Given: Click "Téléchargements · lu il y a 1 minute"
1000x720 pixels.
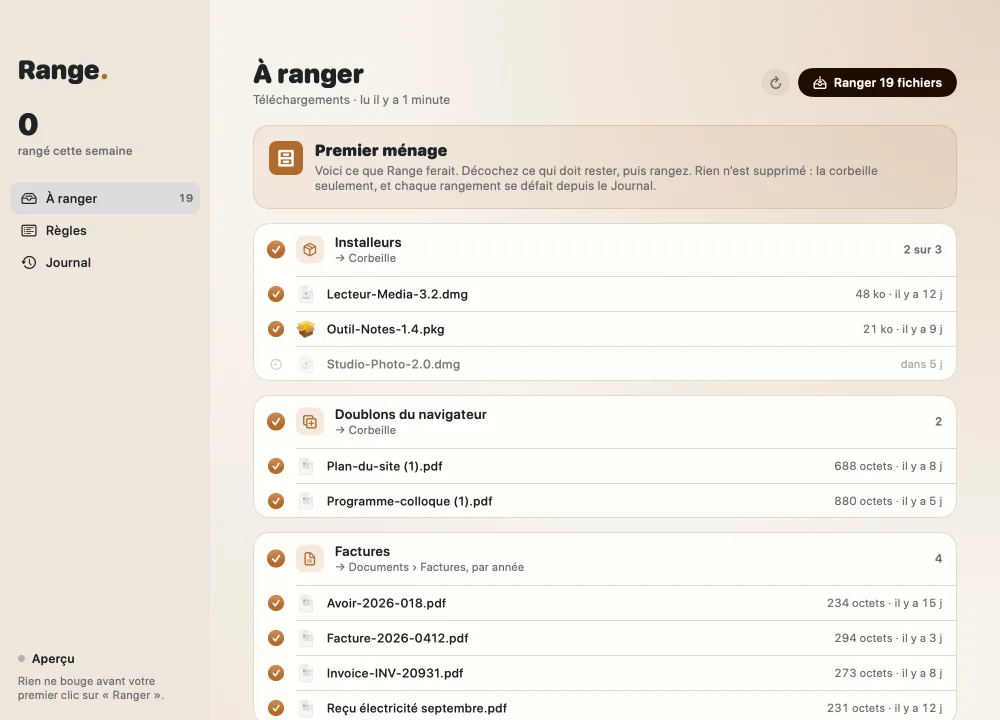Looking at the screenshot, I should 351,100.
